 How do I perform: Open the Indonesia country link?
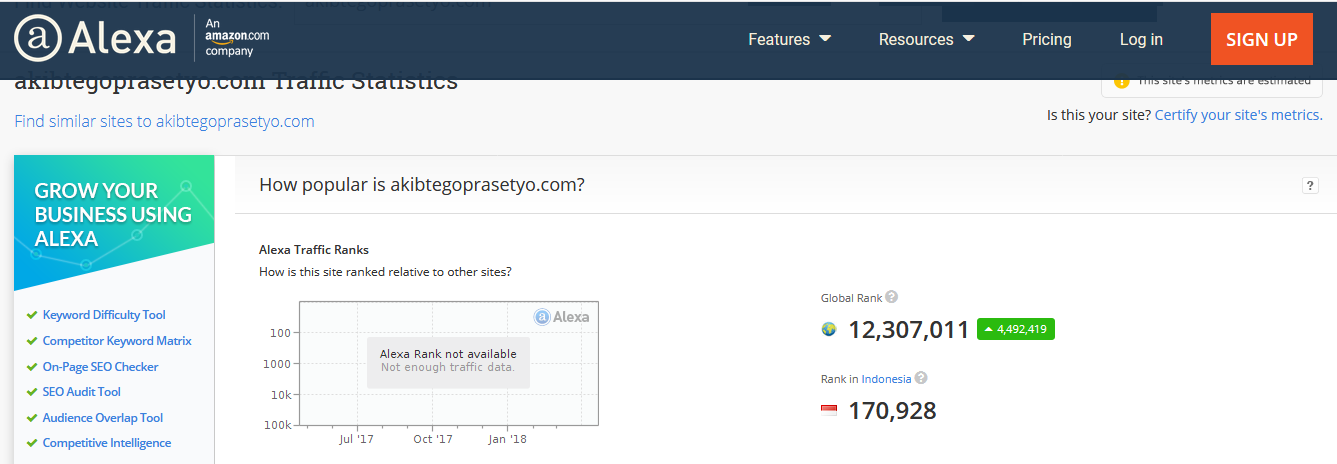pyautogui.click(x=886, y=379)
